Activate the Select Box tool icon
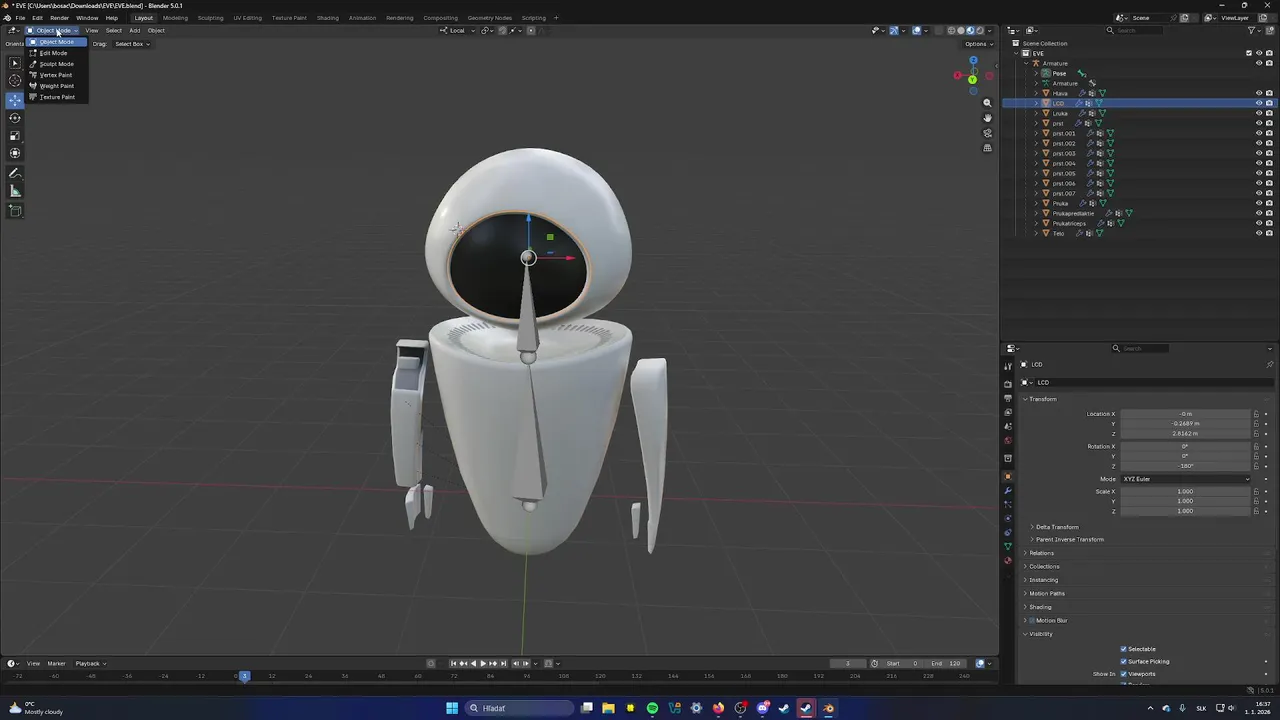Screen dimensions: 1280x720 pos(15,62)
